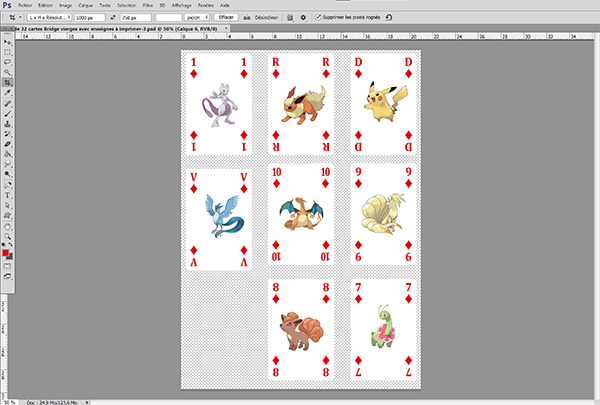Open the Sélection menu
The image size is (600, 405).
(127, 5)
